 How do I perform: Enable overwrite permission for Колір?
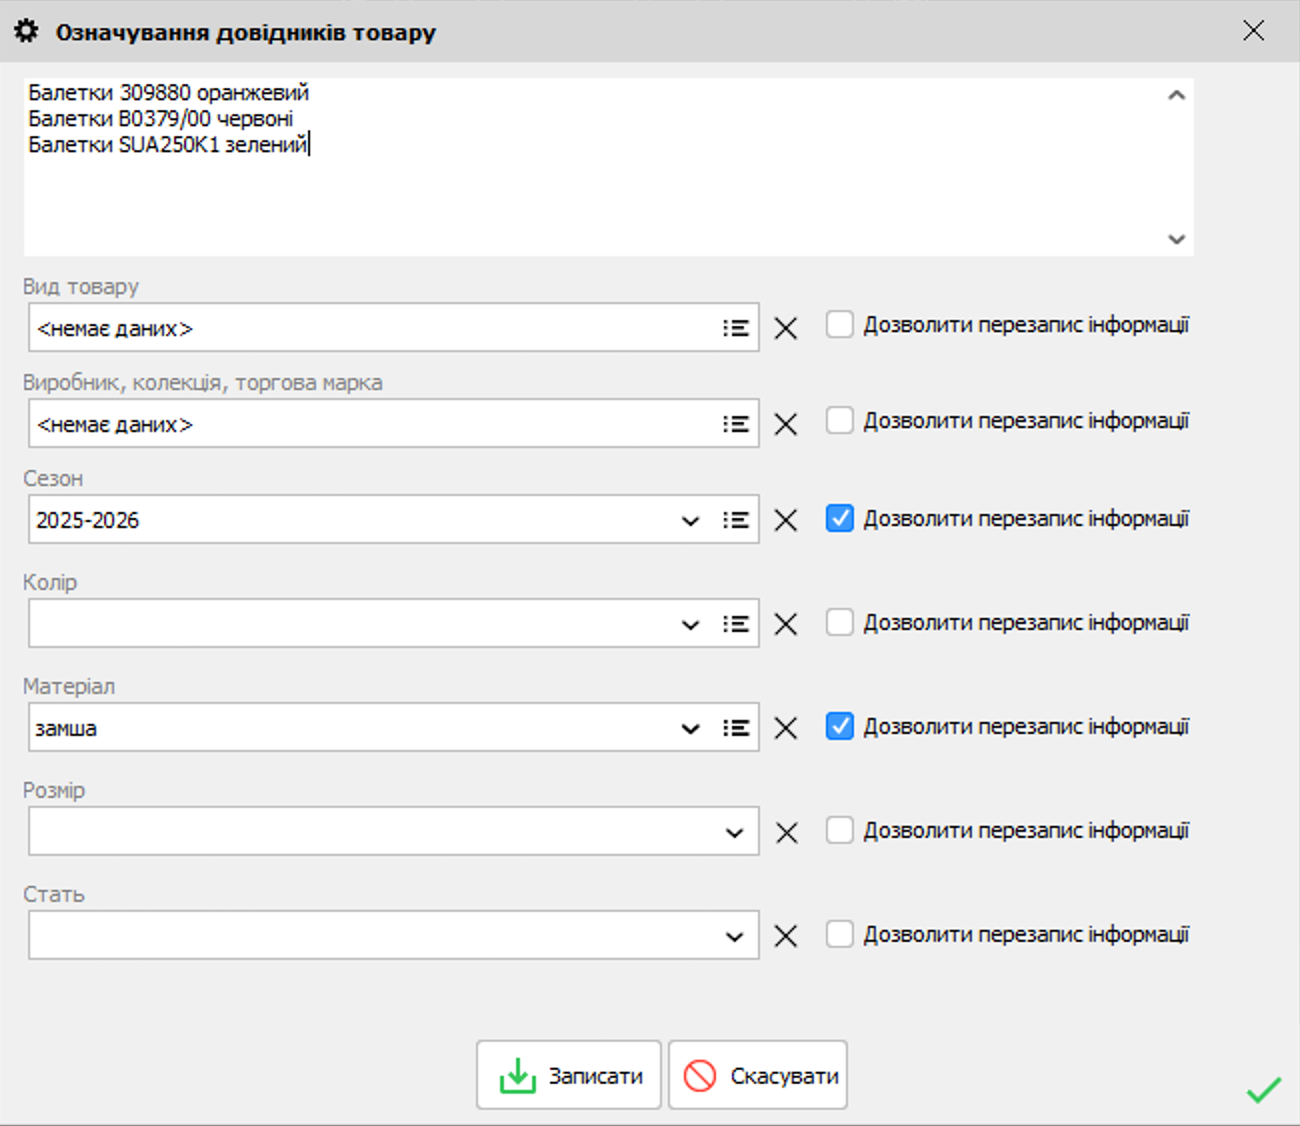[x=839, y=622]
